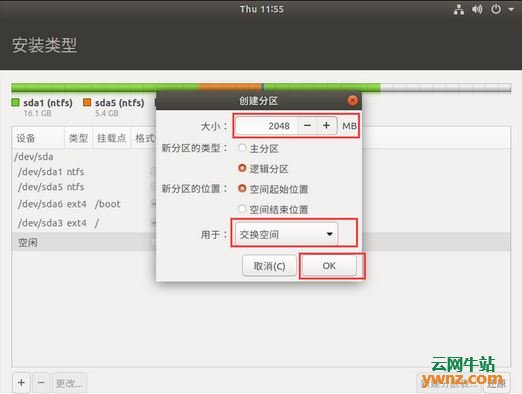Viewport: 522px width, 394px height.
Task: Click the orange sda5 legend swatch
Action: tap(87, 102)
